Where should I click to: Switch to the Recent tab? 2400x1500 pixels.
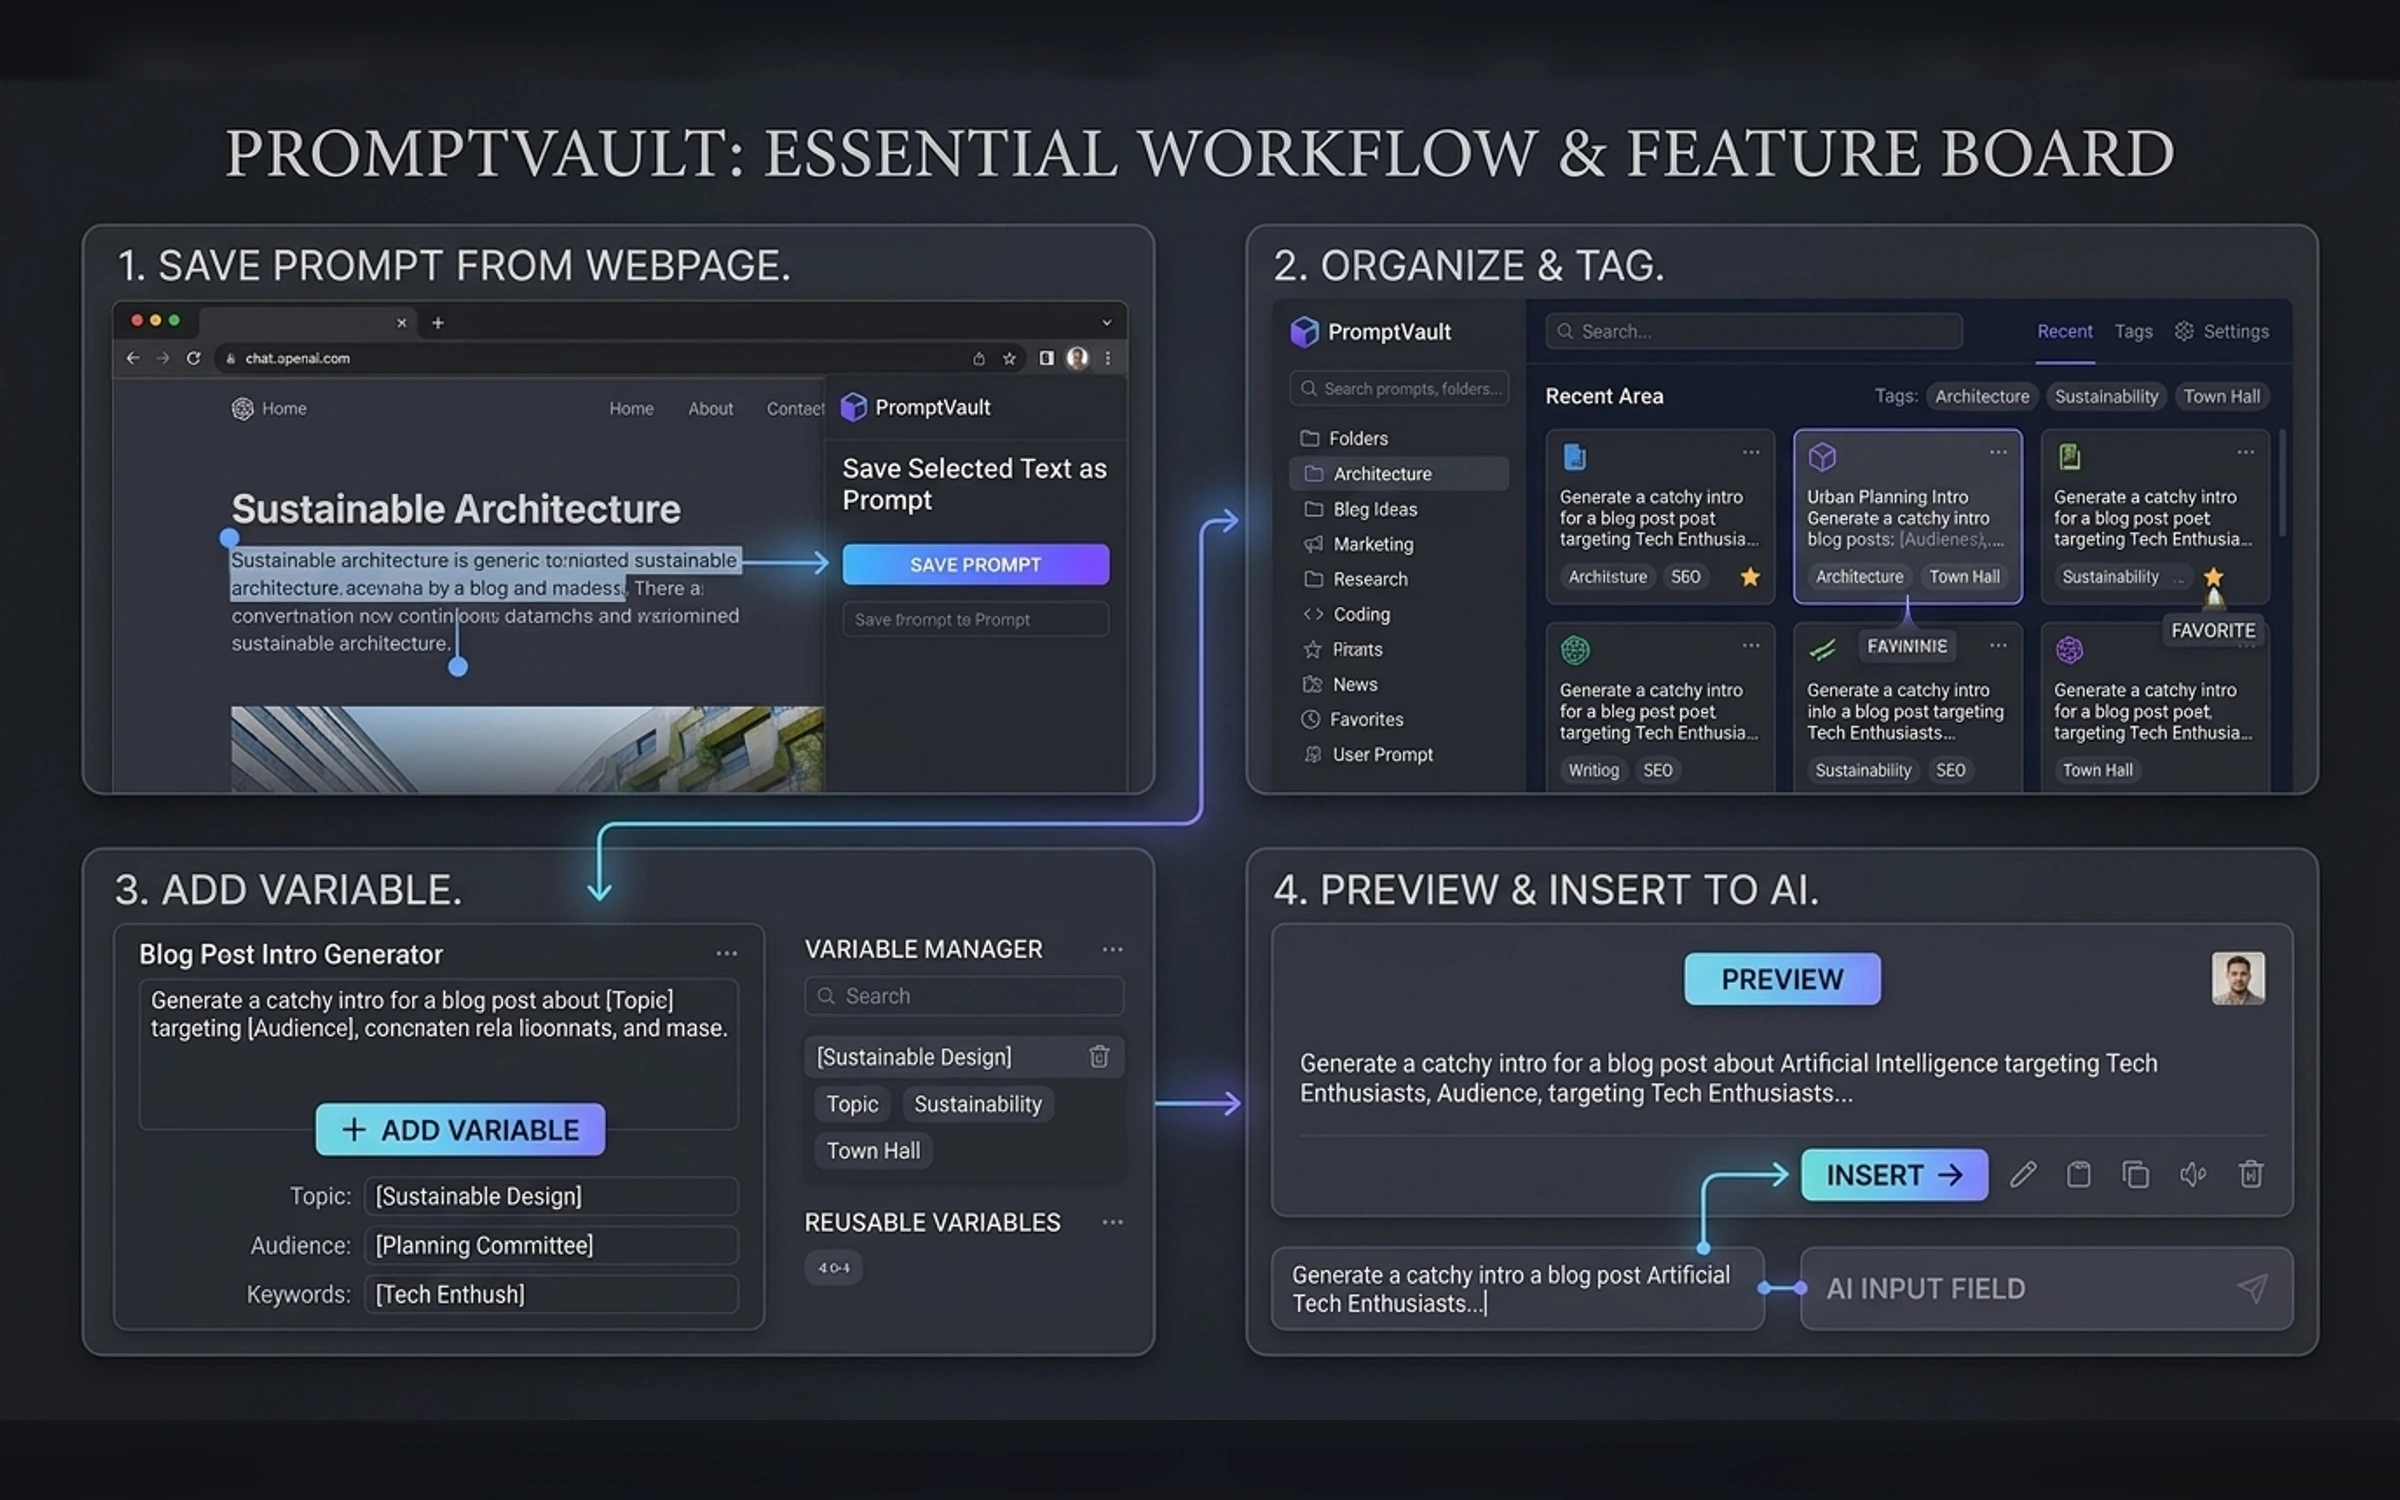click(x=2064, y=331)
